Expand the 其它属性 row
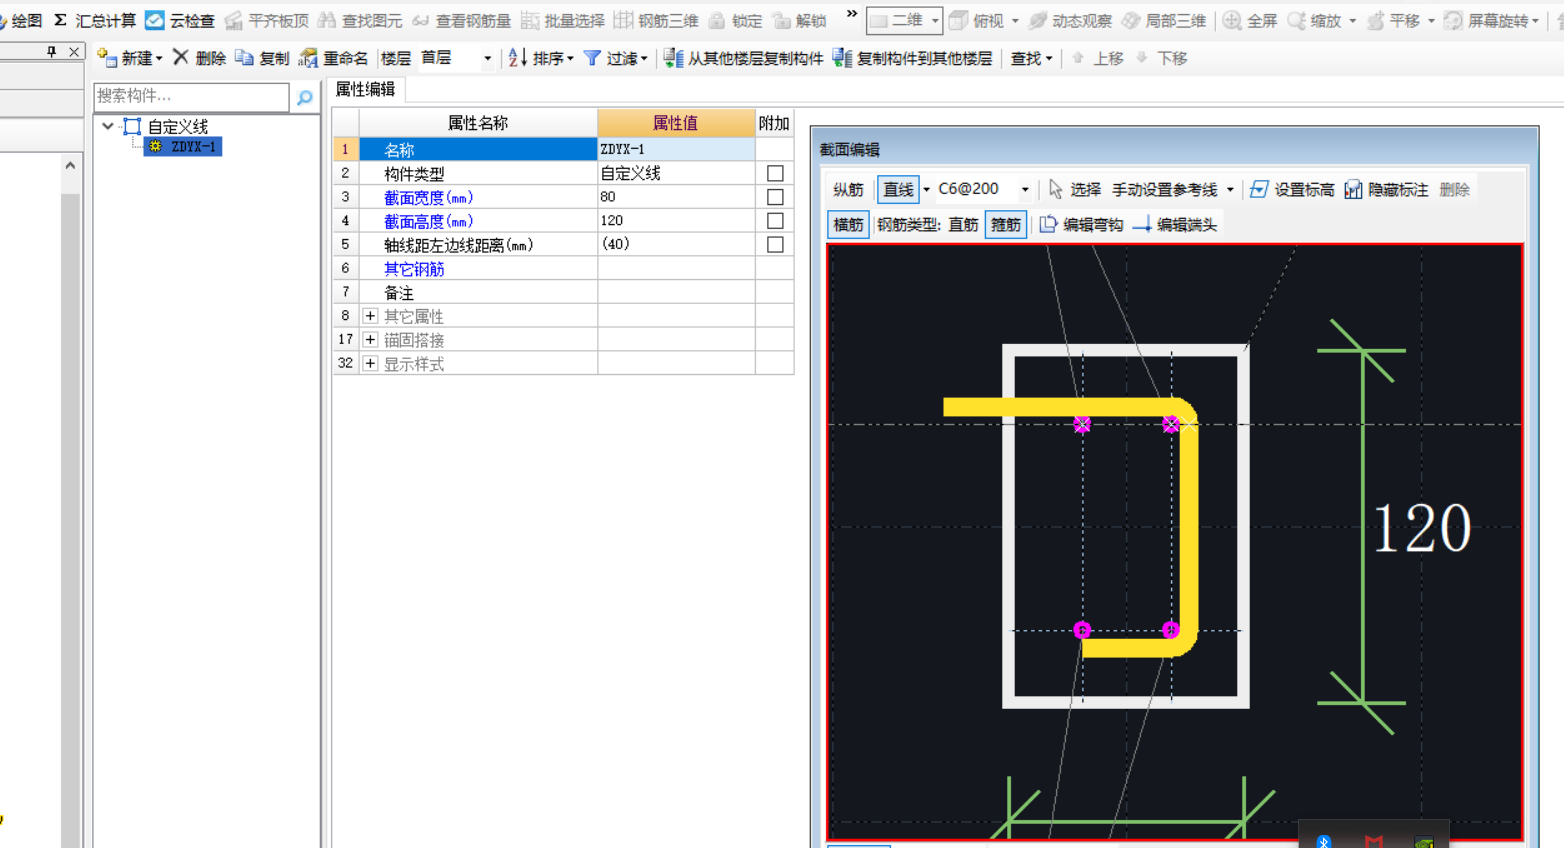The image size is (1564, 848). pyautogui.click(x=370, y=316)
